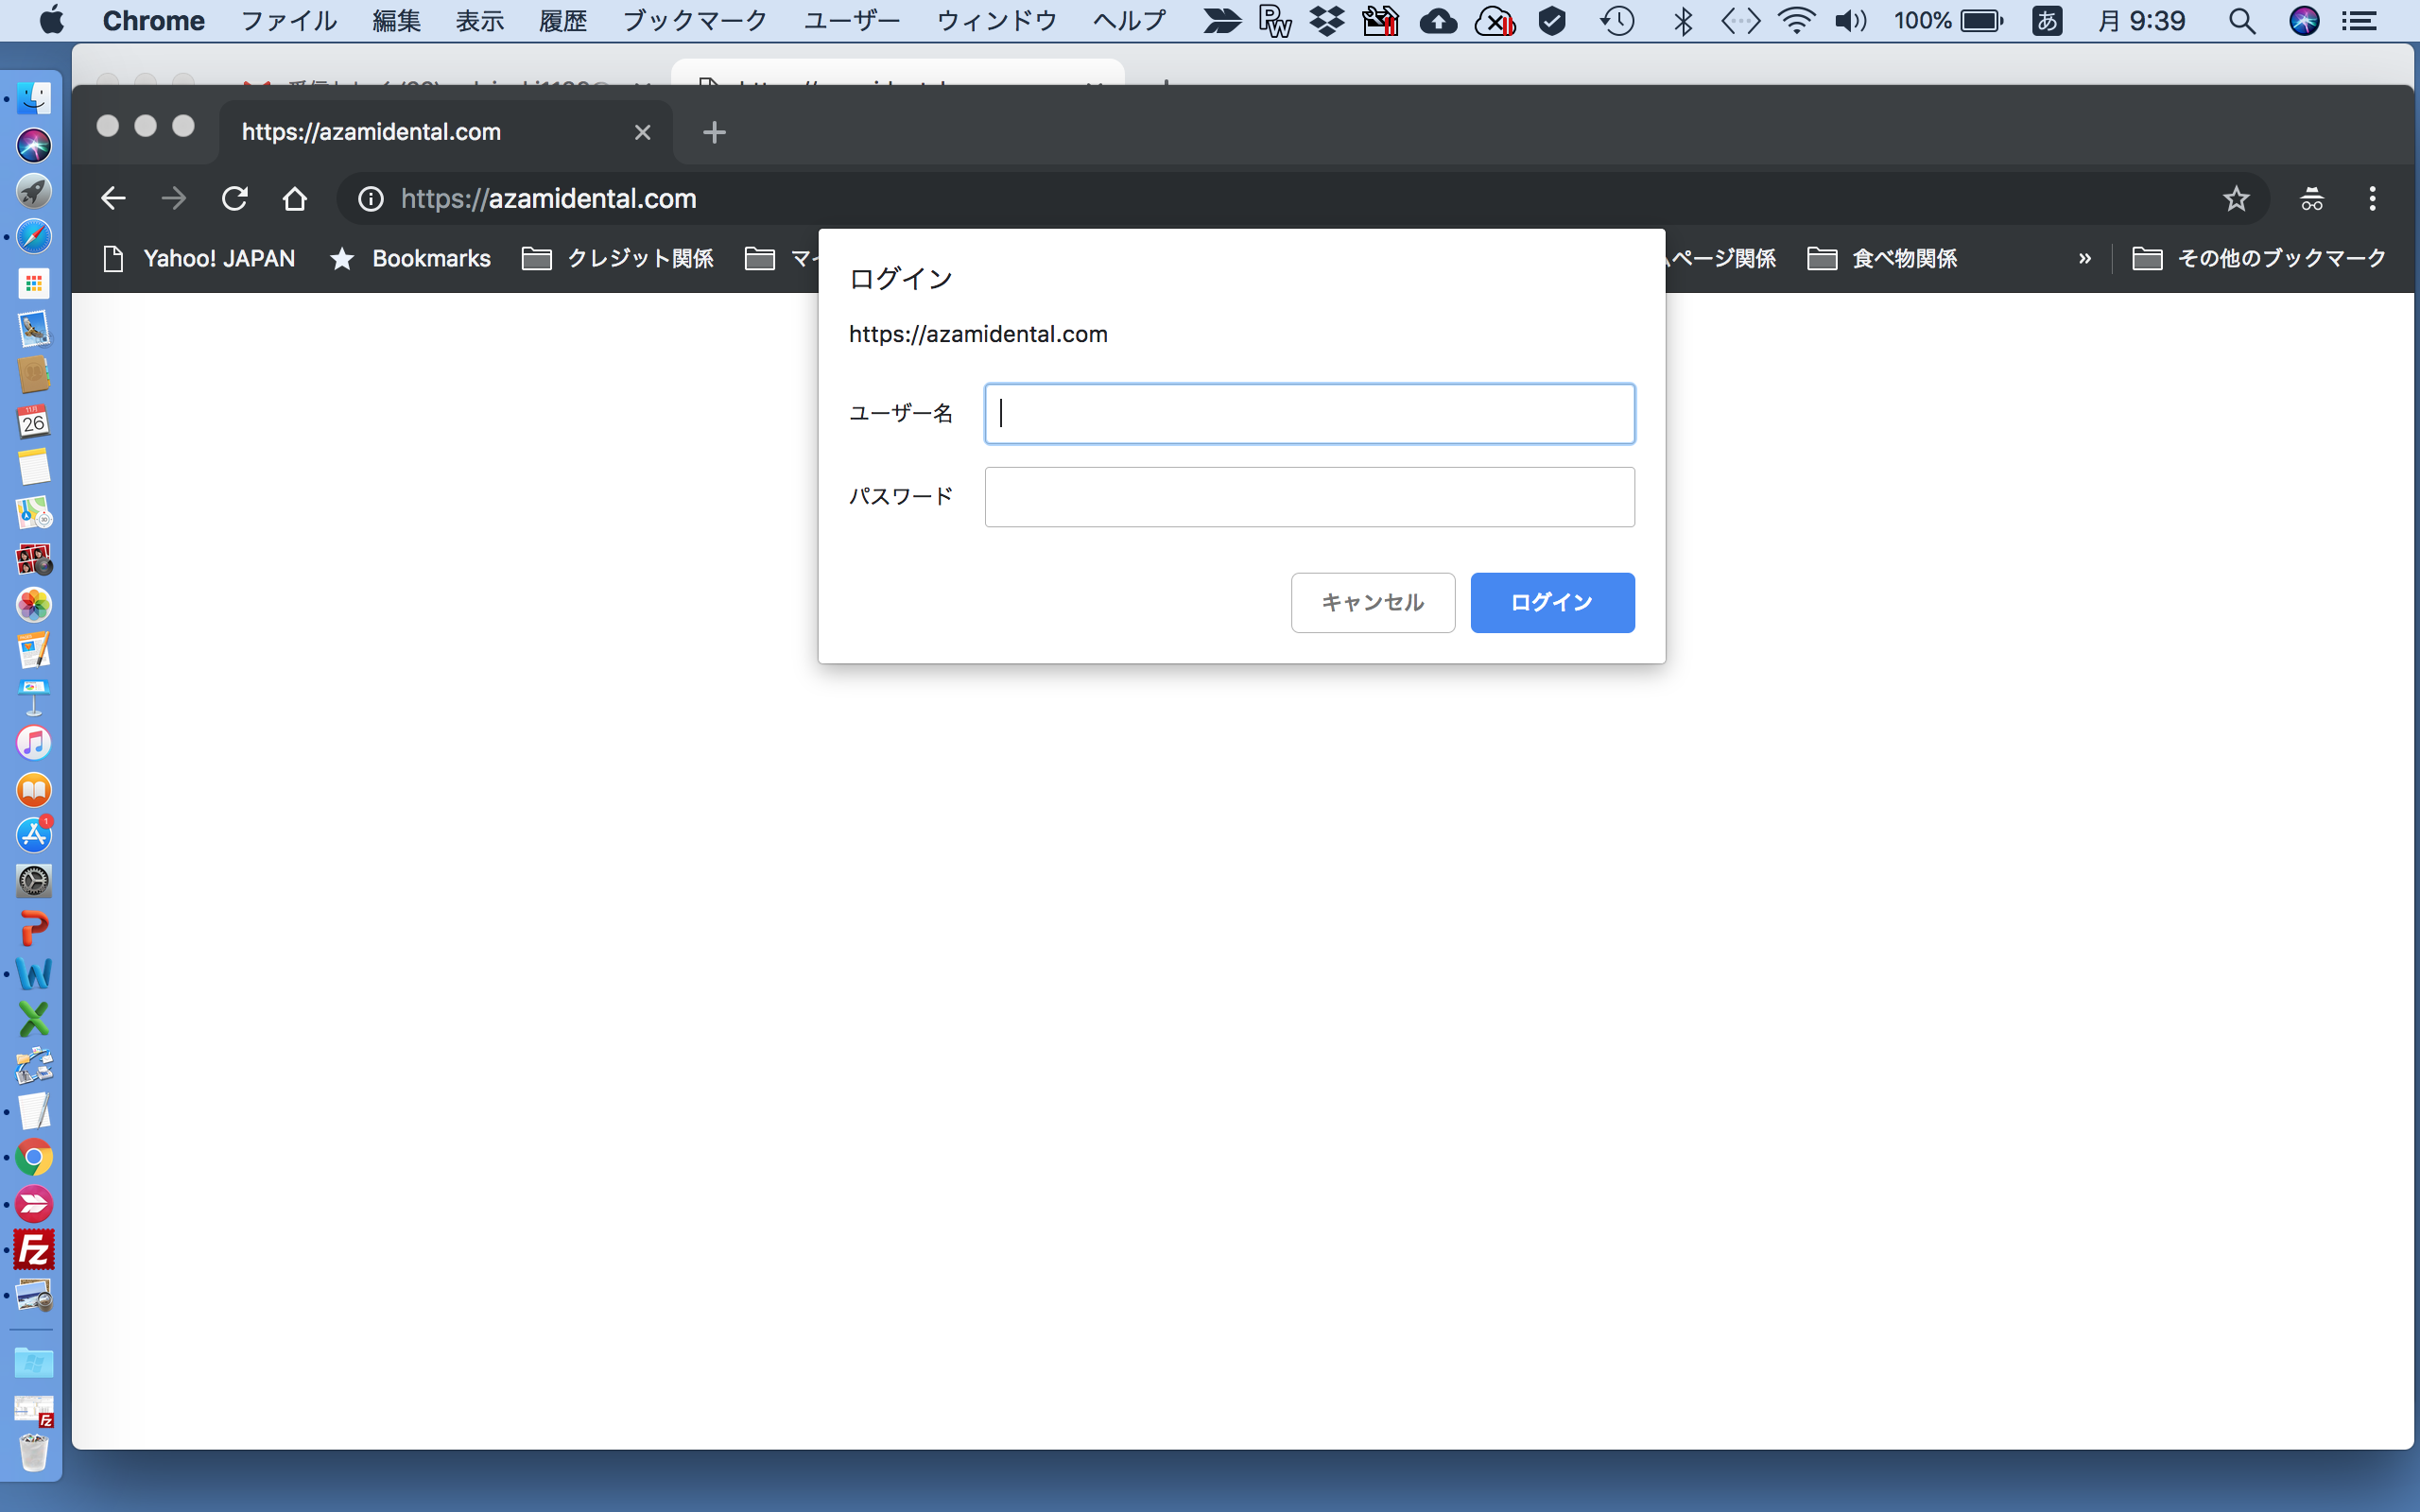Go to the Chrome home page icon

tap(294, 198)
